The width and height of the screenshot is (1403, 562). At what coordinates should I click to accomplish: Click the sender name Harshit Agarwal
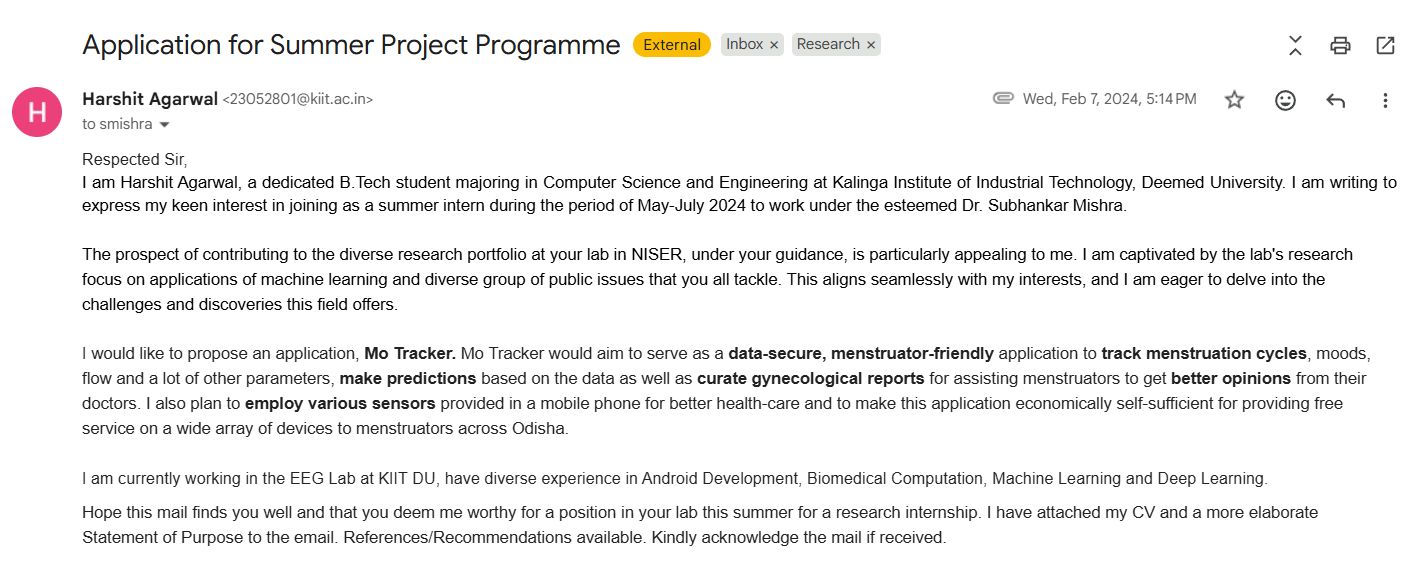(150, 99)
